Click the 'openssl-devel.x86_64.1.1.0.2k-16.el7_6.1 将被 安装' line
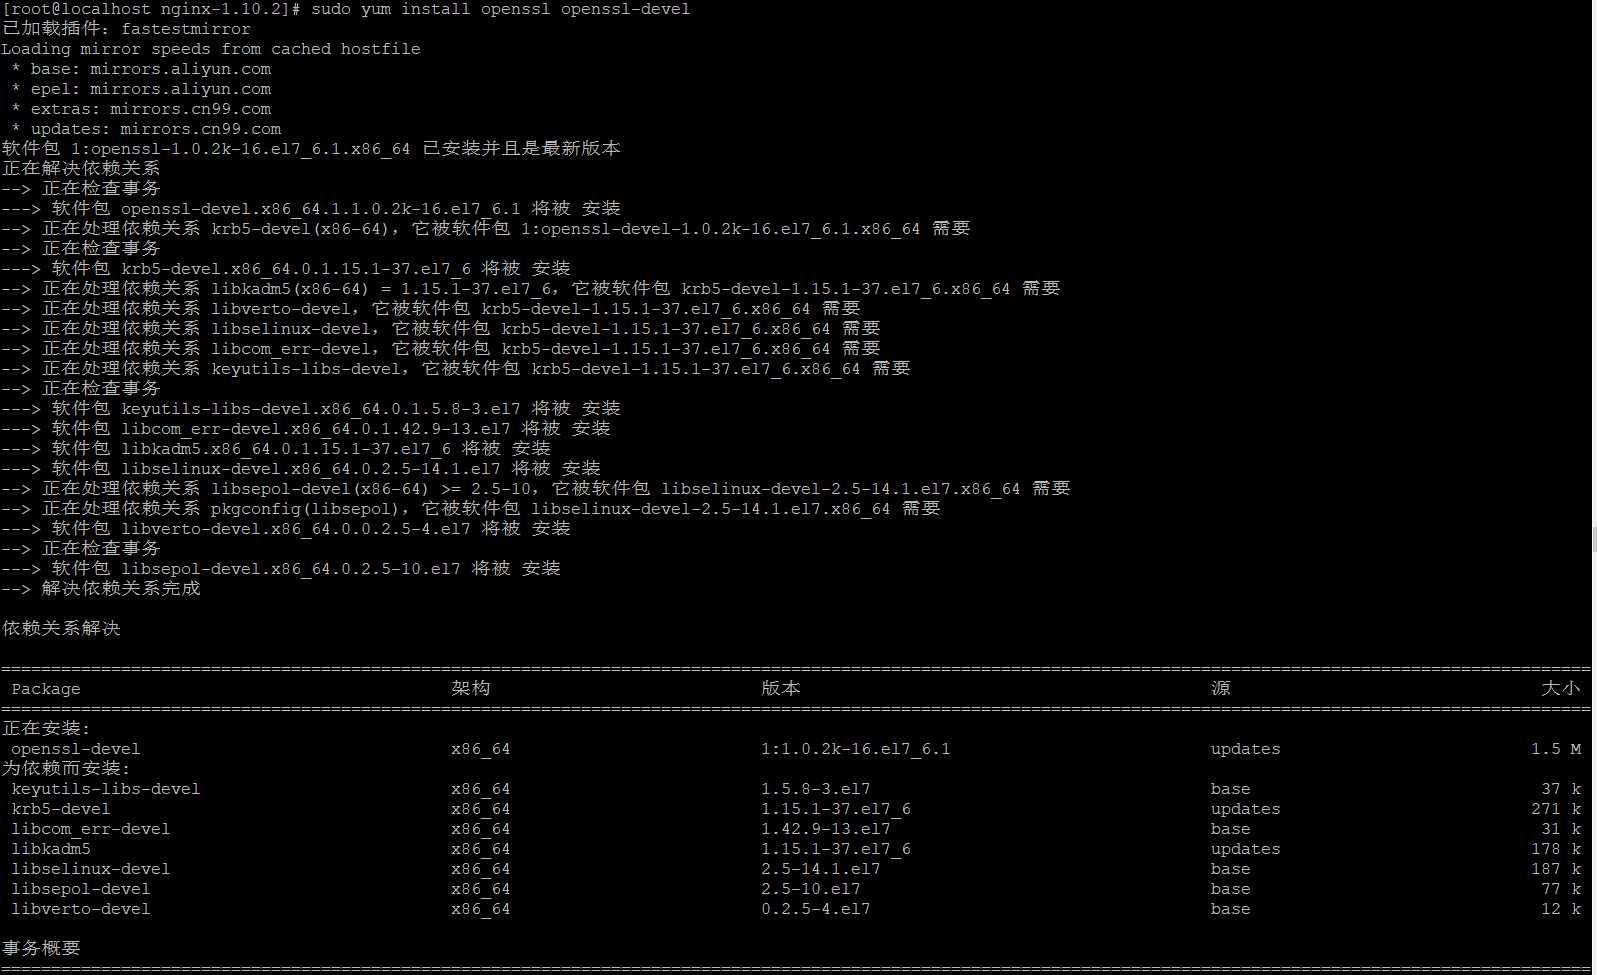 (311, 208)
